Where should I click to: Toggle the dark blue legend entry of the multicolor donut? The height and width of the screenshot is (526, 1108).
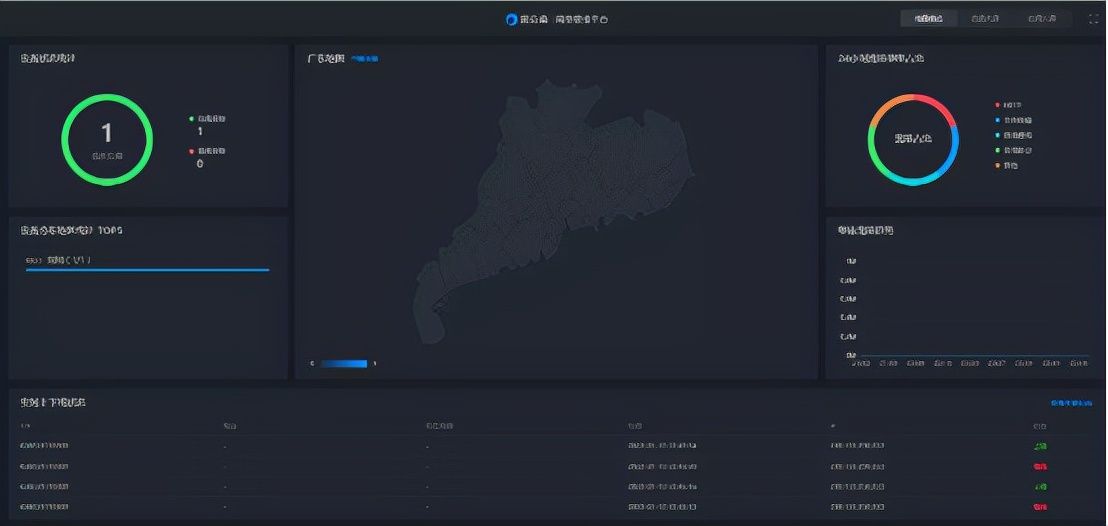(997, 120)
